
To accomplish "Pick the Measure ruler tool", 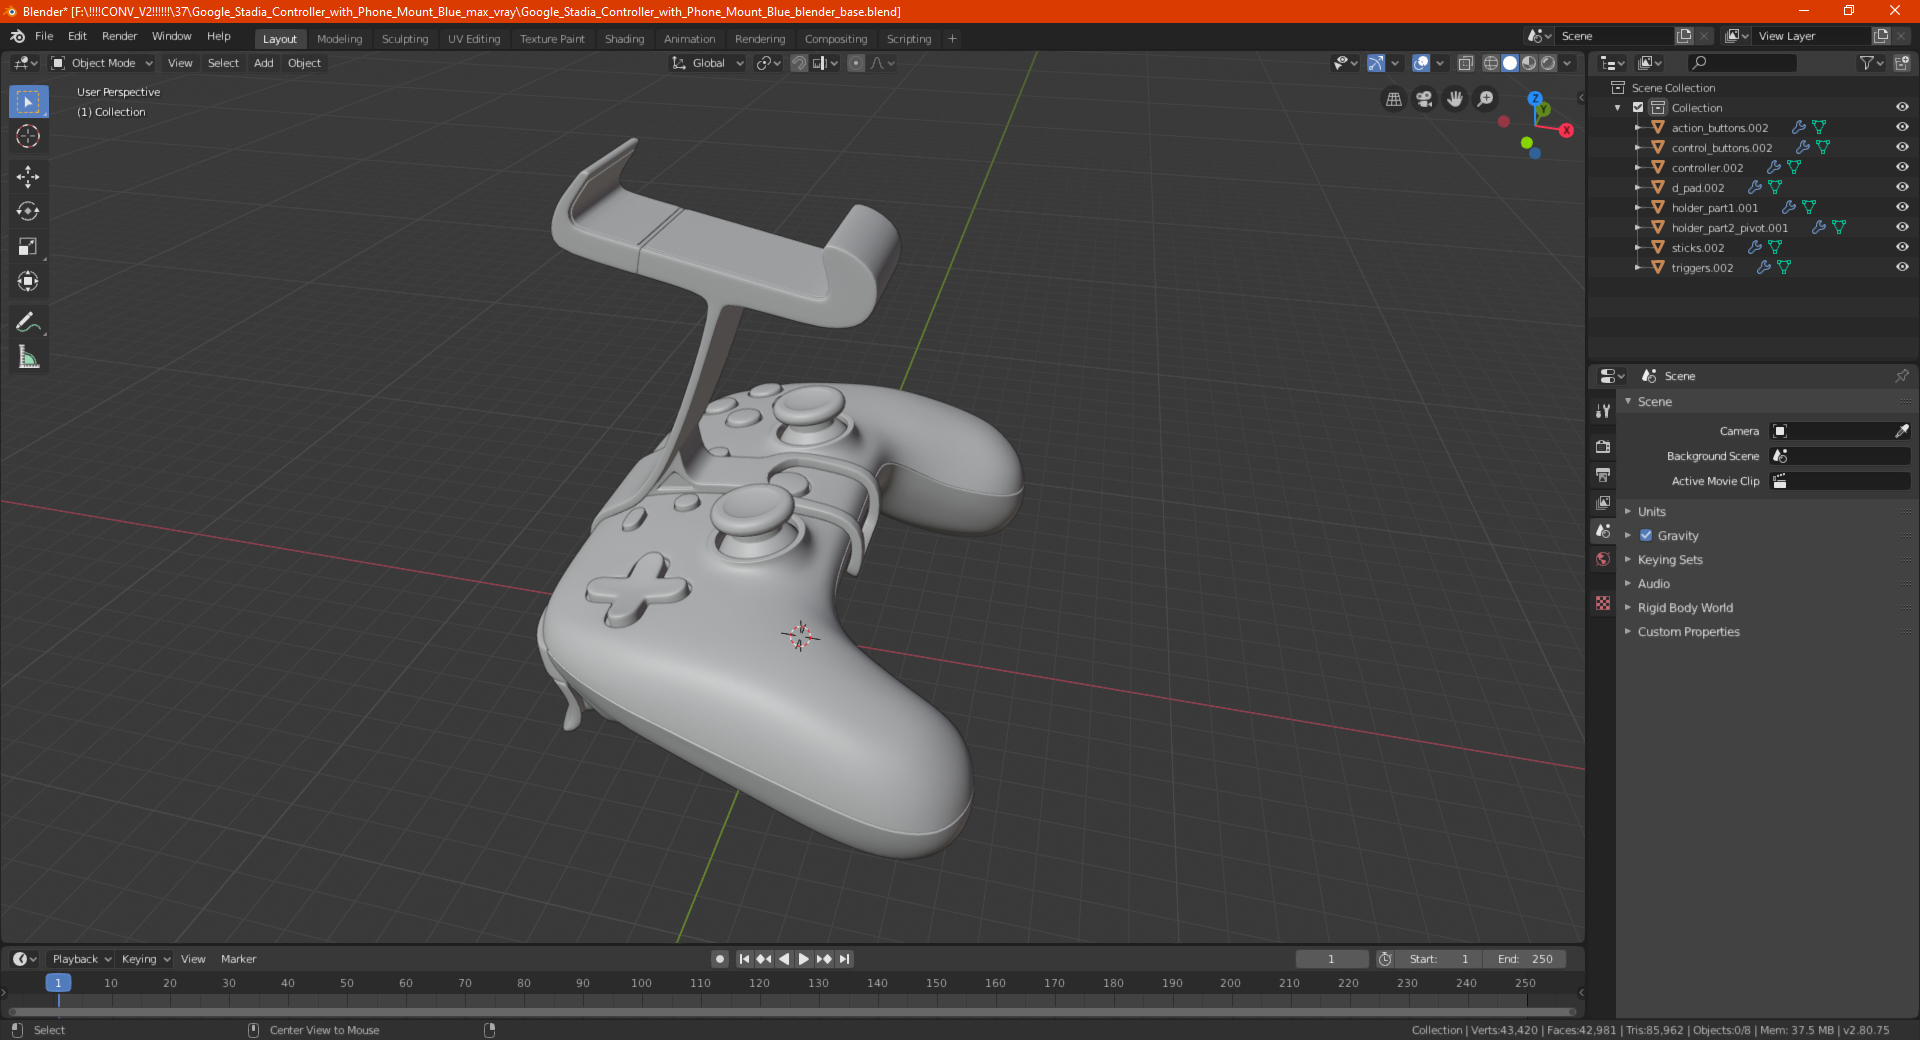I will tap(28, 357).
